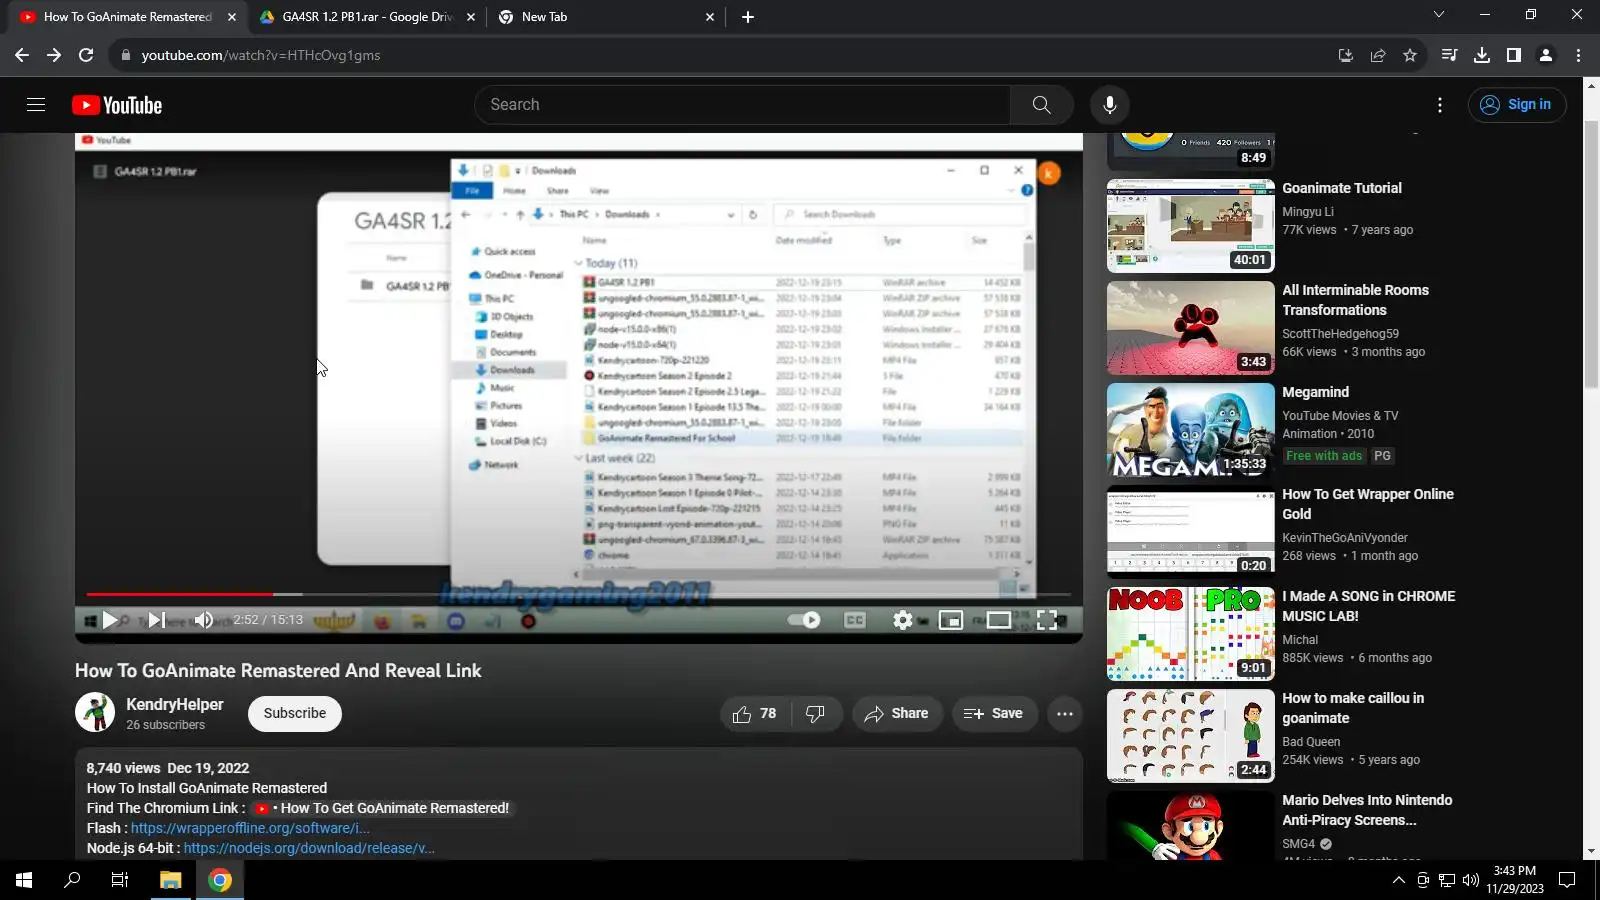The height and width of the screenshot is (900, 1600).
Task: Share this video
Action: [x=897, y=714]
